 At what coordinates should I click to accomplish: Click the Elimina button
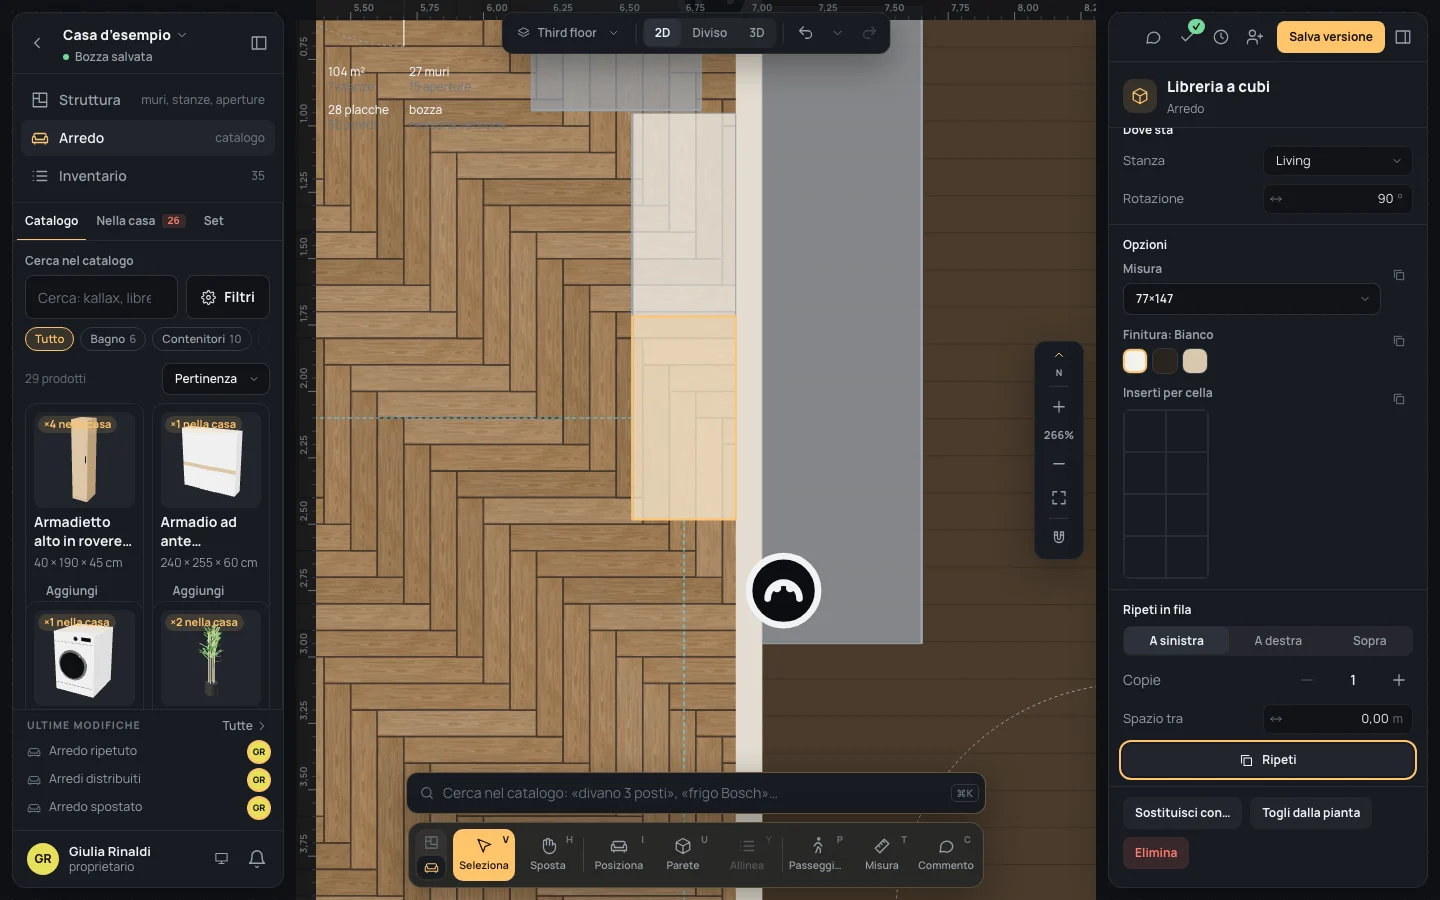(1156, 853)
